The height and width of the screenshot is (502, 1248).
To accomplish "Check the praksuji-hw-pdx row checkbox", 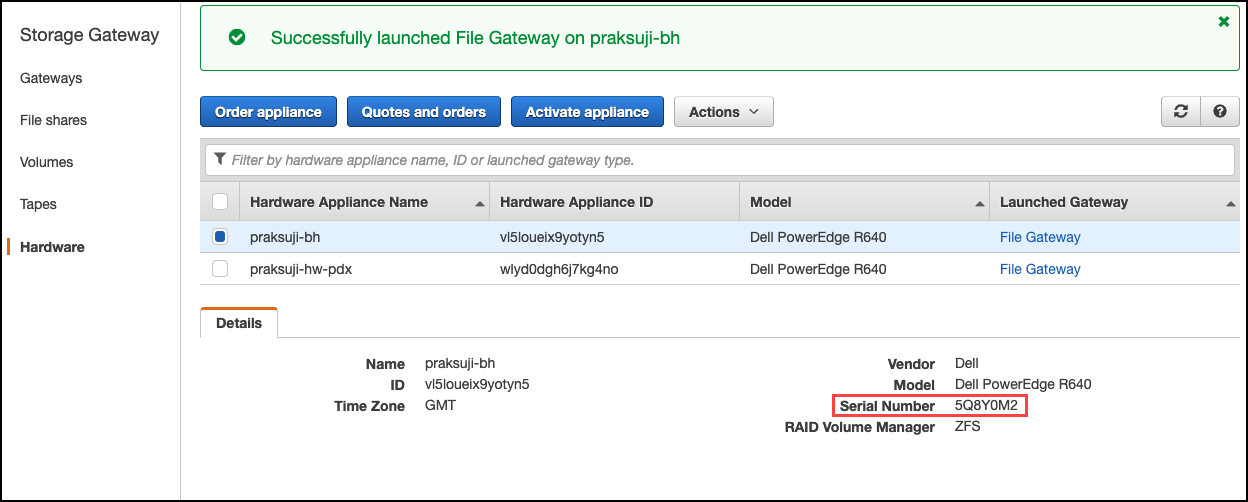I will click(220, 269).
